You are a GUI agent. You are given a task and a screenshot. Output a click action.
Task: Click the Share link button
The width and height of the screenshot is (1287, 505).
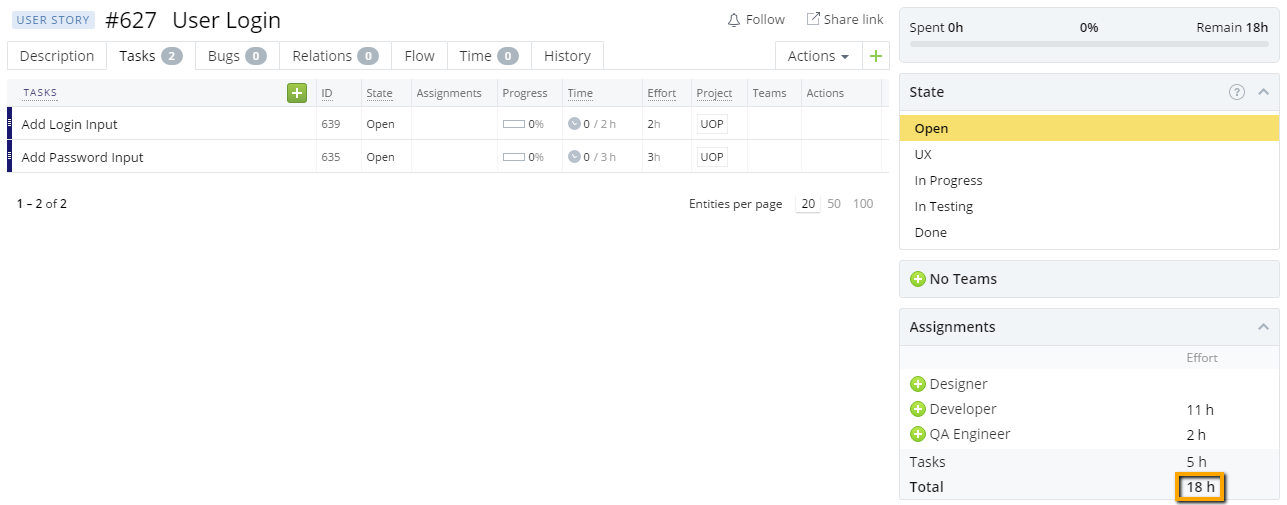(845, 19)
